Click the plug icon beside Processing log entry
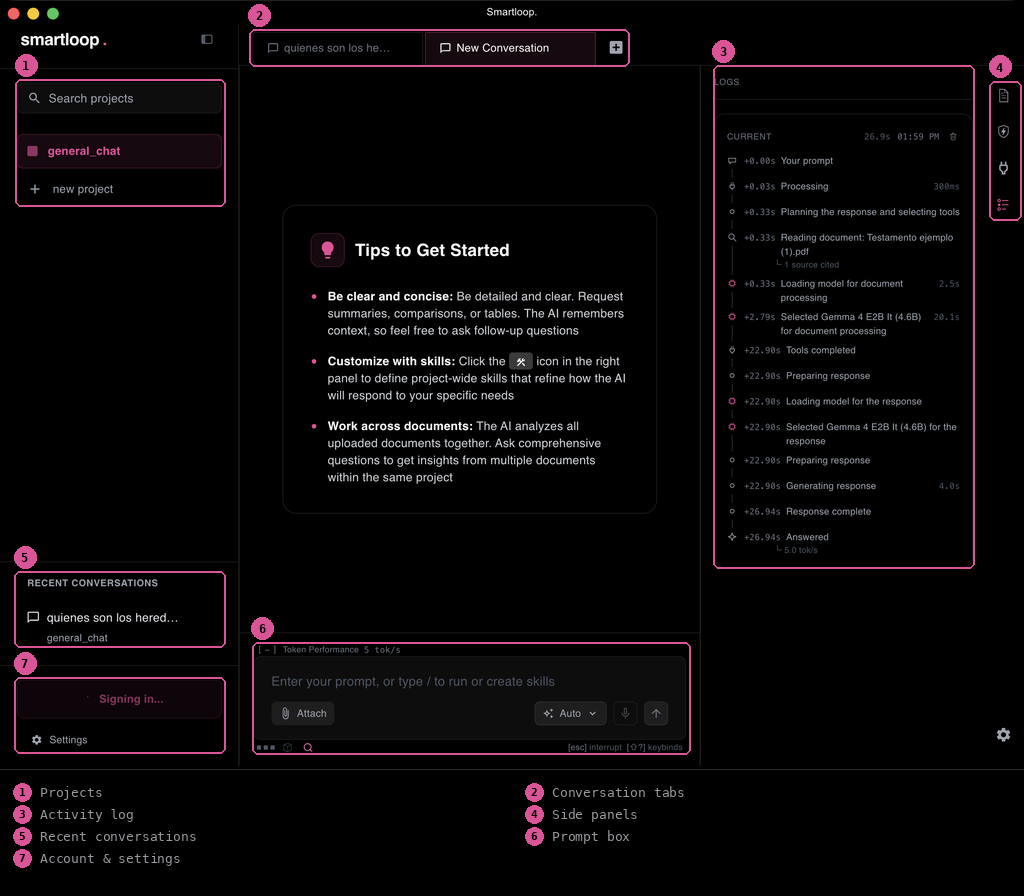1024x896 pixels. click(732, 186)
